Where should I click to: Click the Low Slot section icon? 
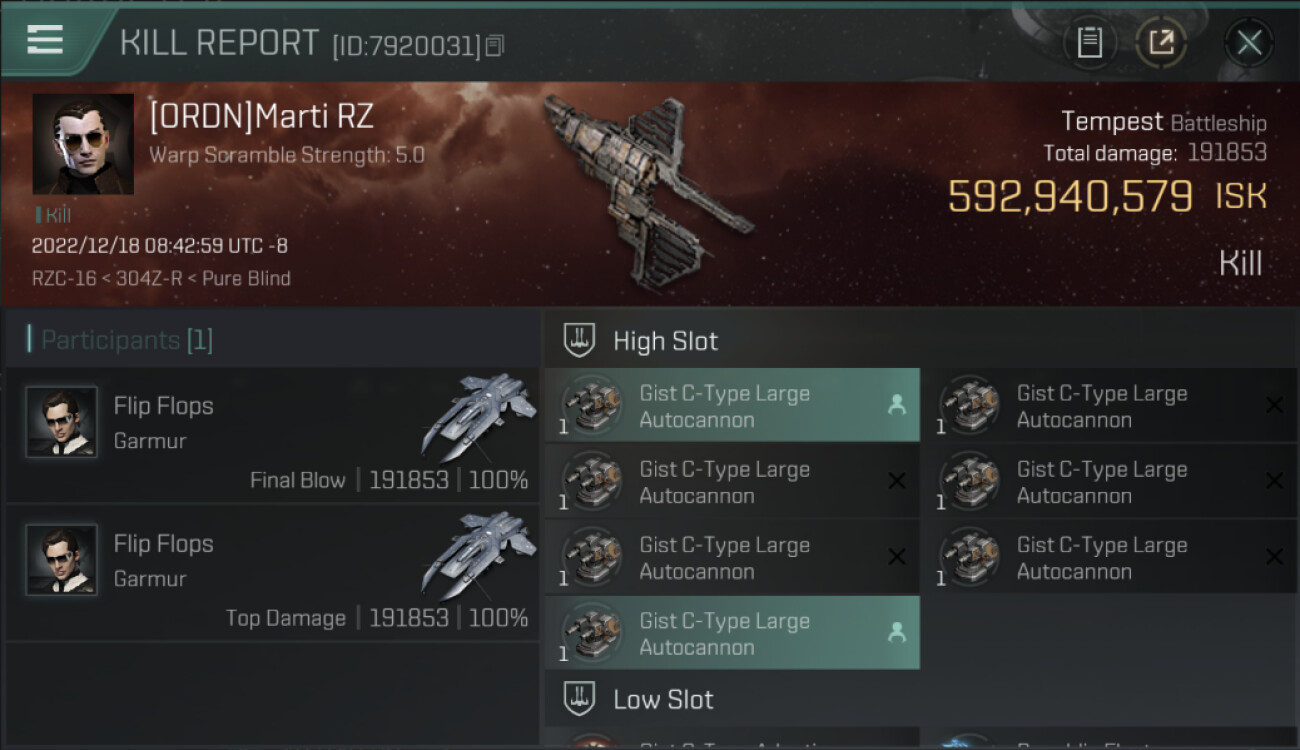point(580,698)
